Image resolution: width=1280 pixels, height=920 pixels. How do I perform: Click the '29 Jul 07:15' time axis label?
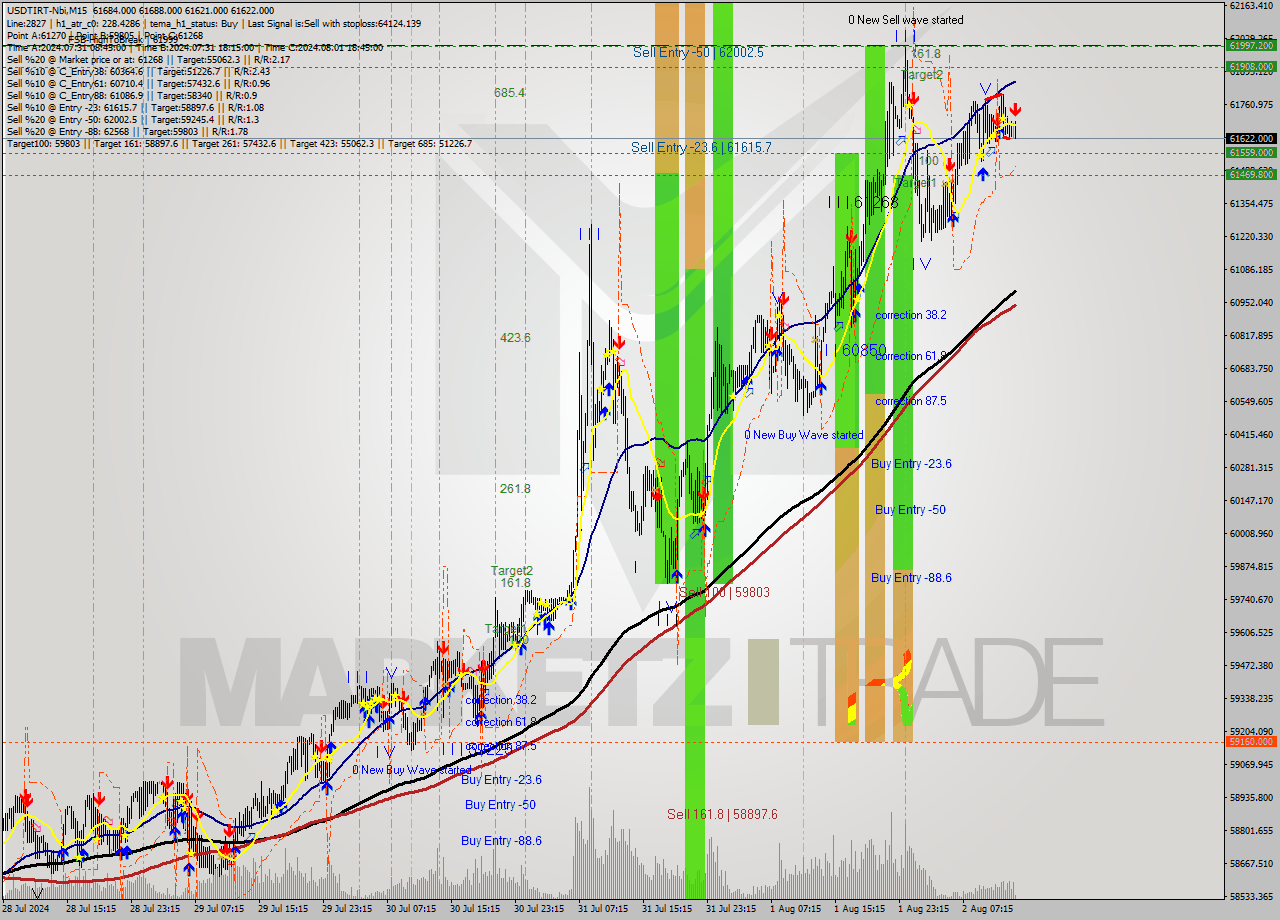pos(218,909)
